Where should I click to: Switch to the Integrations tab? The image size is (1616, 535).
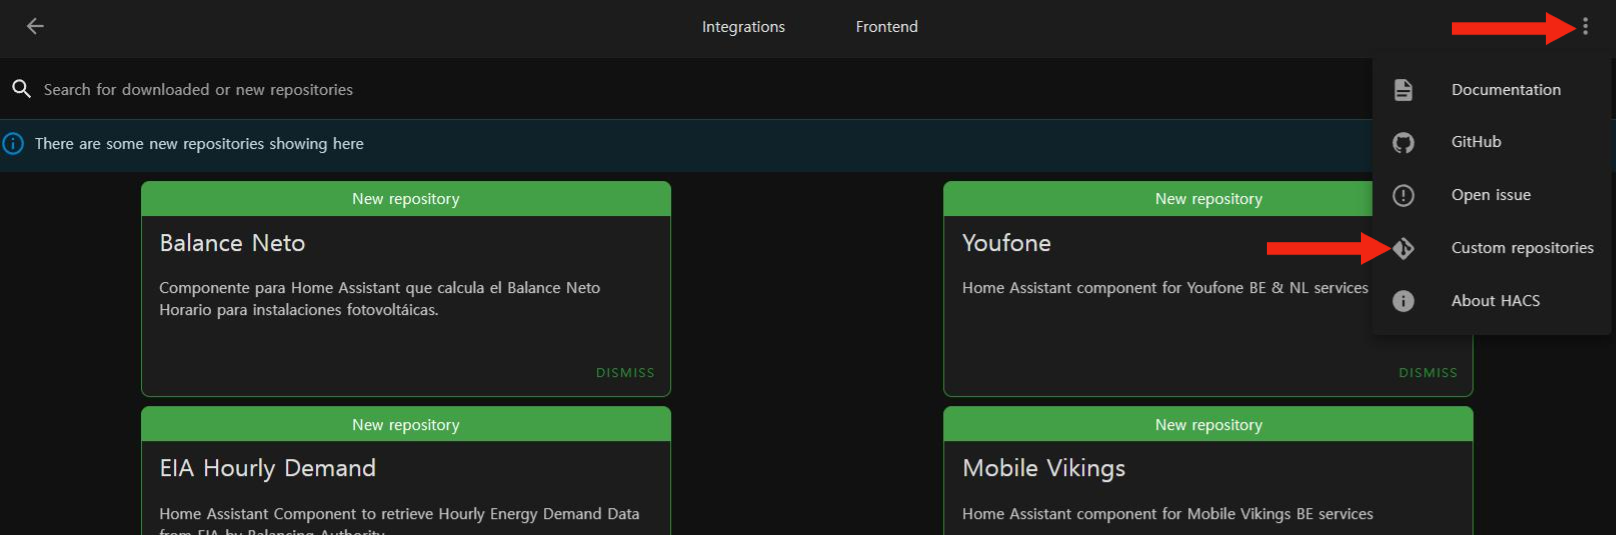click(x=743, y=27)
